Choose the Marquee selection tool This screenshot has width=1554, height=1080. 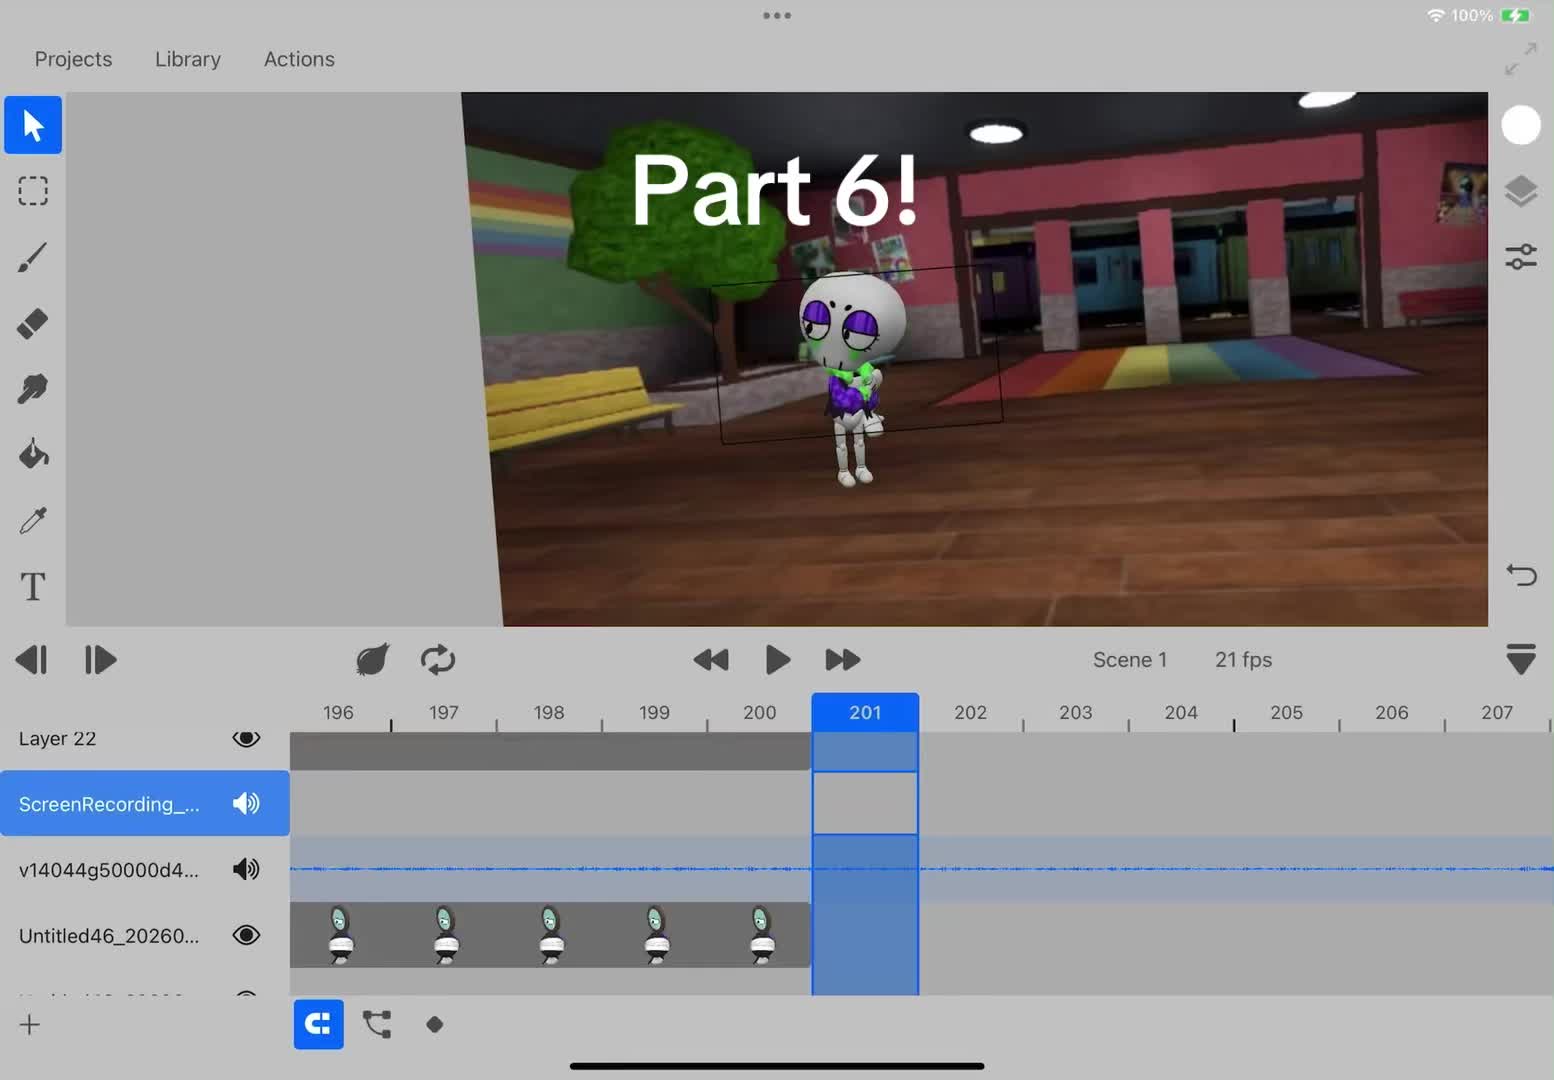pos(32,191)
